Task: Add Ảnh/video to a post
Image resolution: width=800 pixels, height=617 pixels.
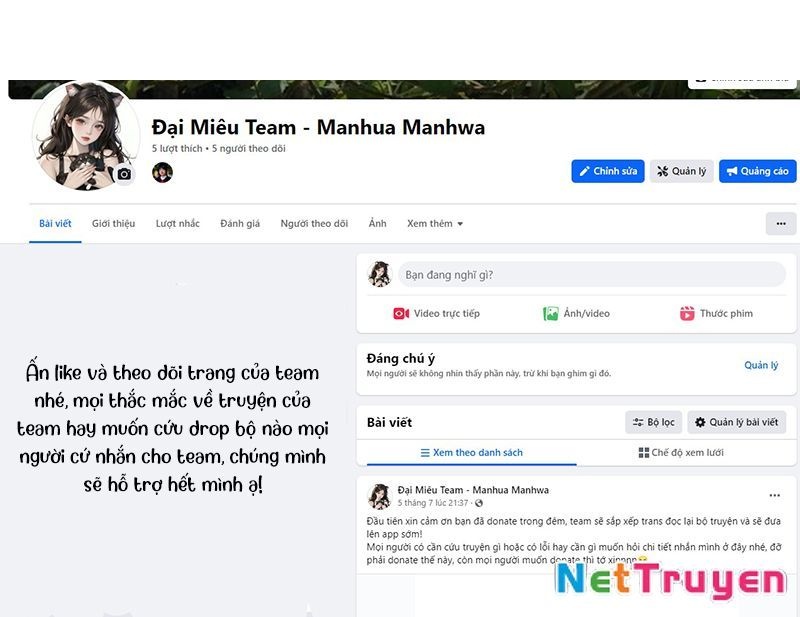Action: (x=576, y=313)
